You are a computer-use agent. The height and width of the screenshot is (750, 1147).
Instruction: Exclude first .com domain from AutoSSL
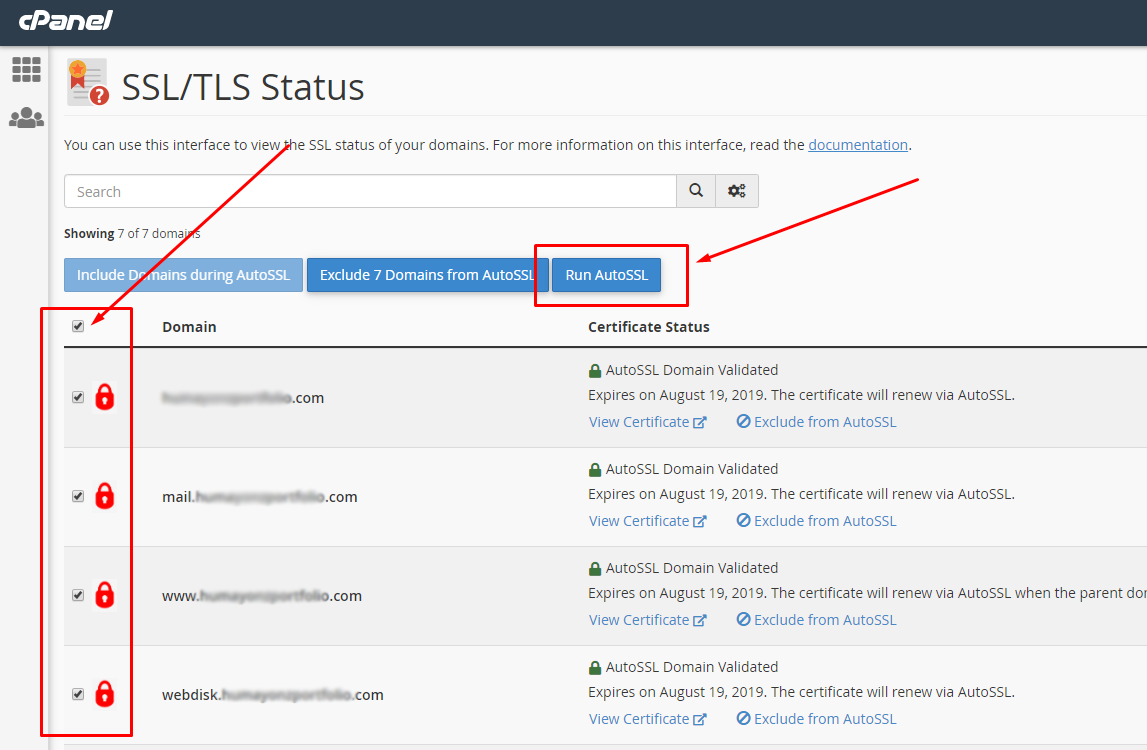(816, 422)
